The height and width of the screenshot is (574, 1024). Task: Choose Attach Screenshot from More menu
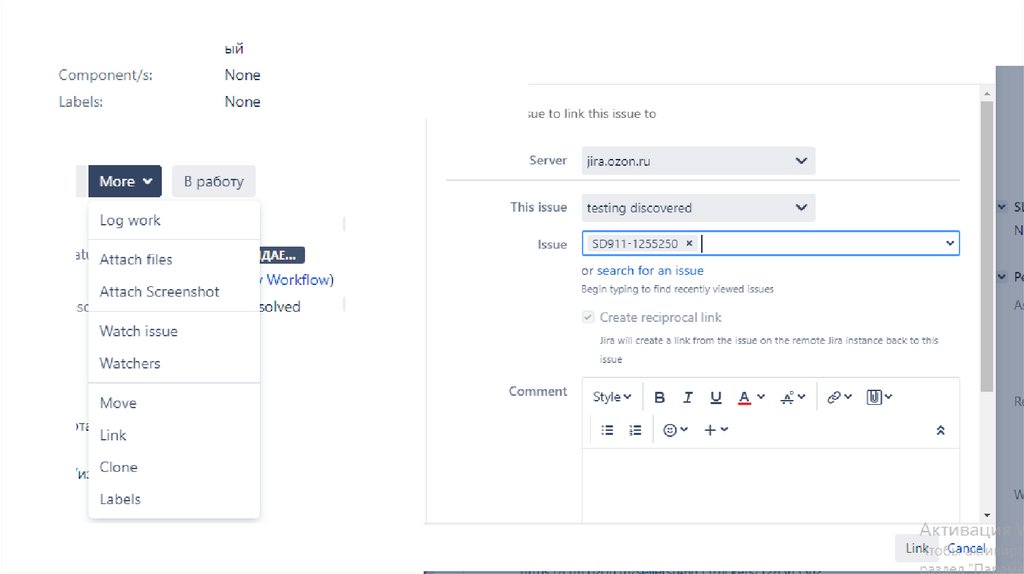click(174, 292)
